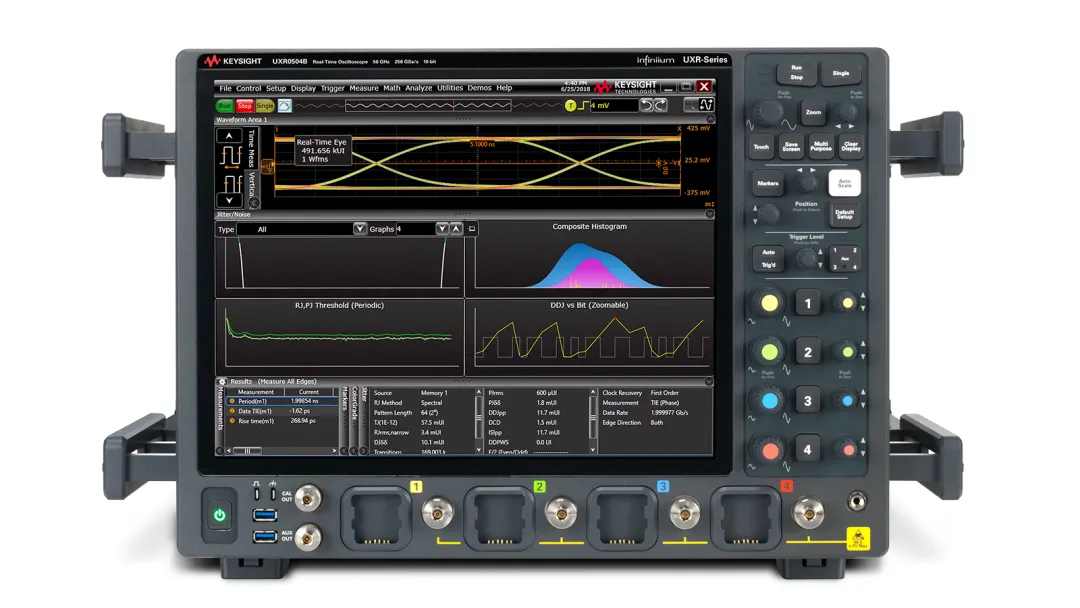The height and width of the screenshot is (608, 1080).
Task: Open the Results panel gear settings
Action: (x=222, y=382)
